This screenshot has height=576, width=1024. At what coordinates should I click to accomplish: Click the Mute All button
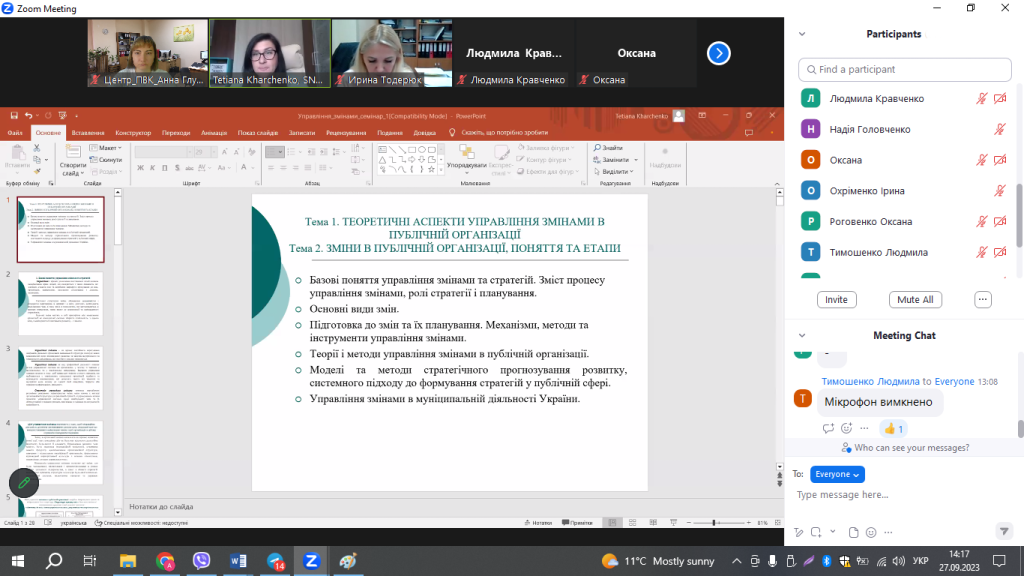coord(915,300)
